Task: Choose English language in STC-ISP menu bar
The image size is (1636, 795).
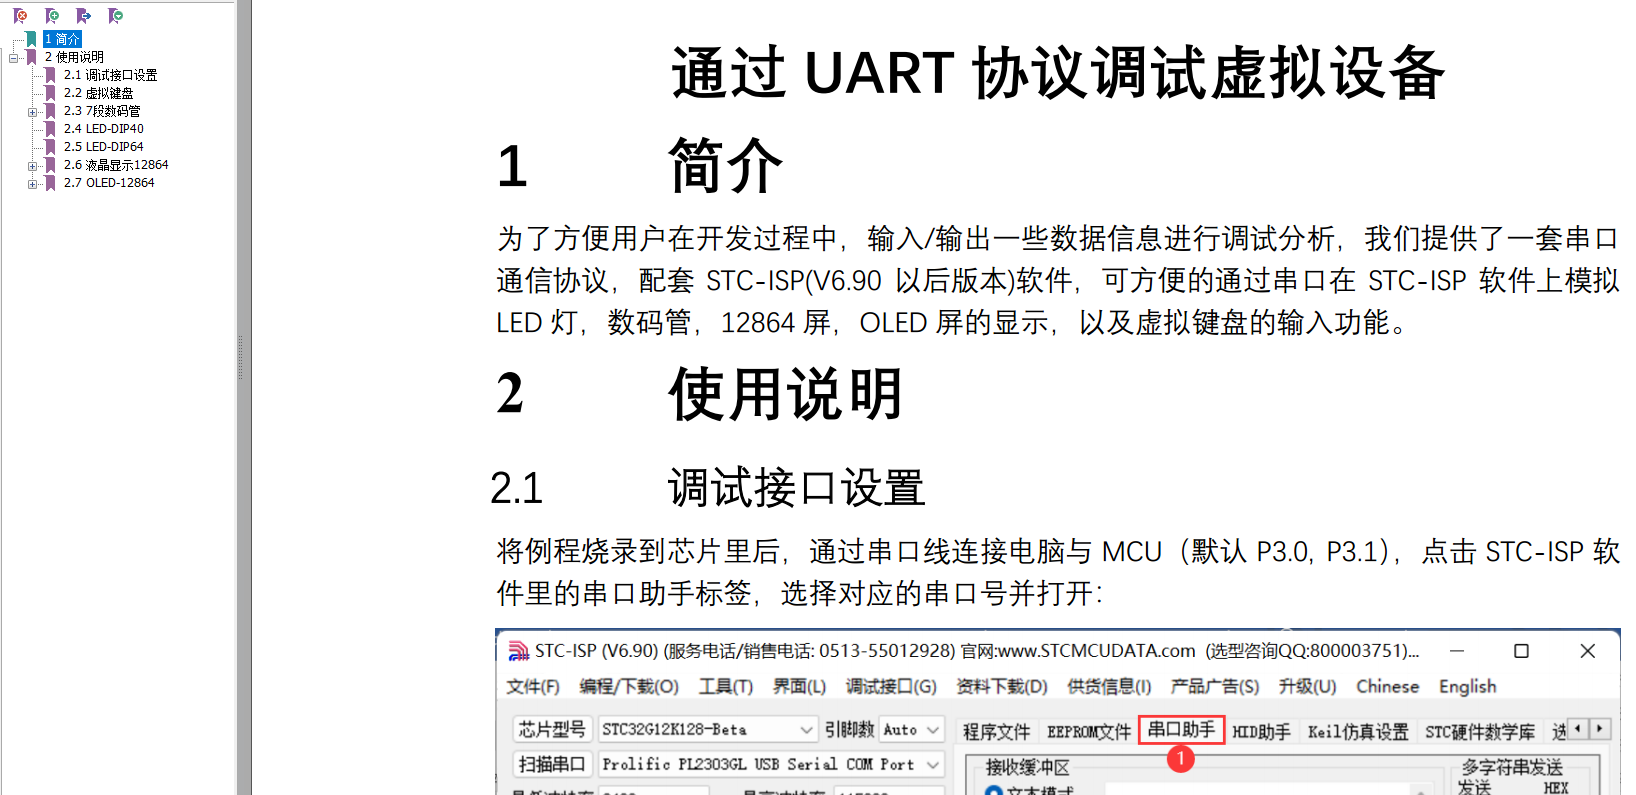Action: (1467, 686)
